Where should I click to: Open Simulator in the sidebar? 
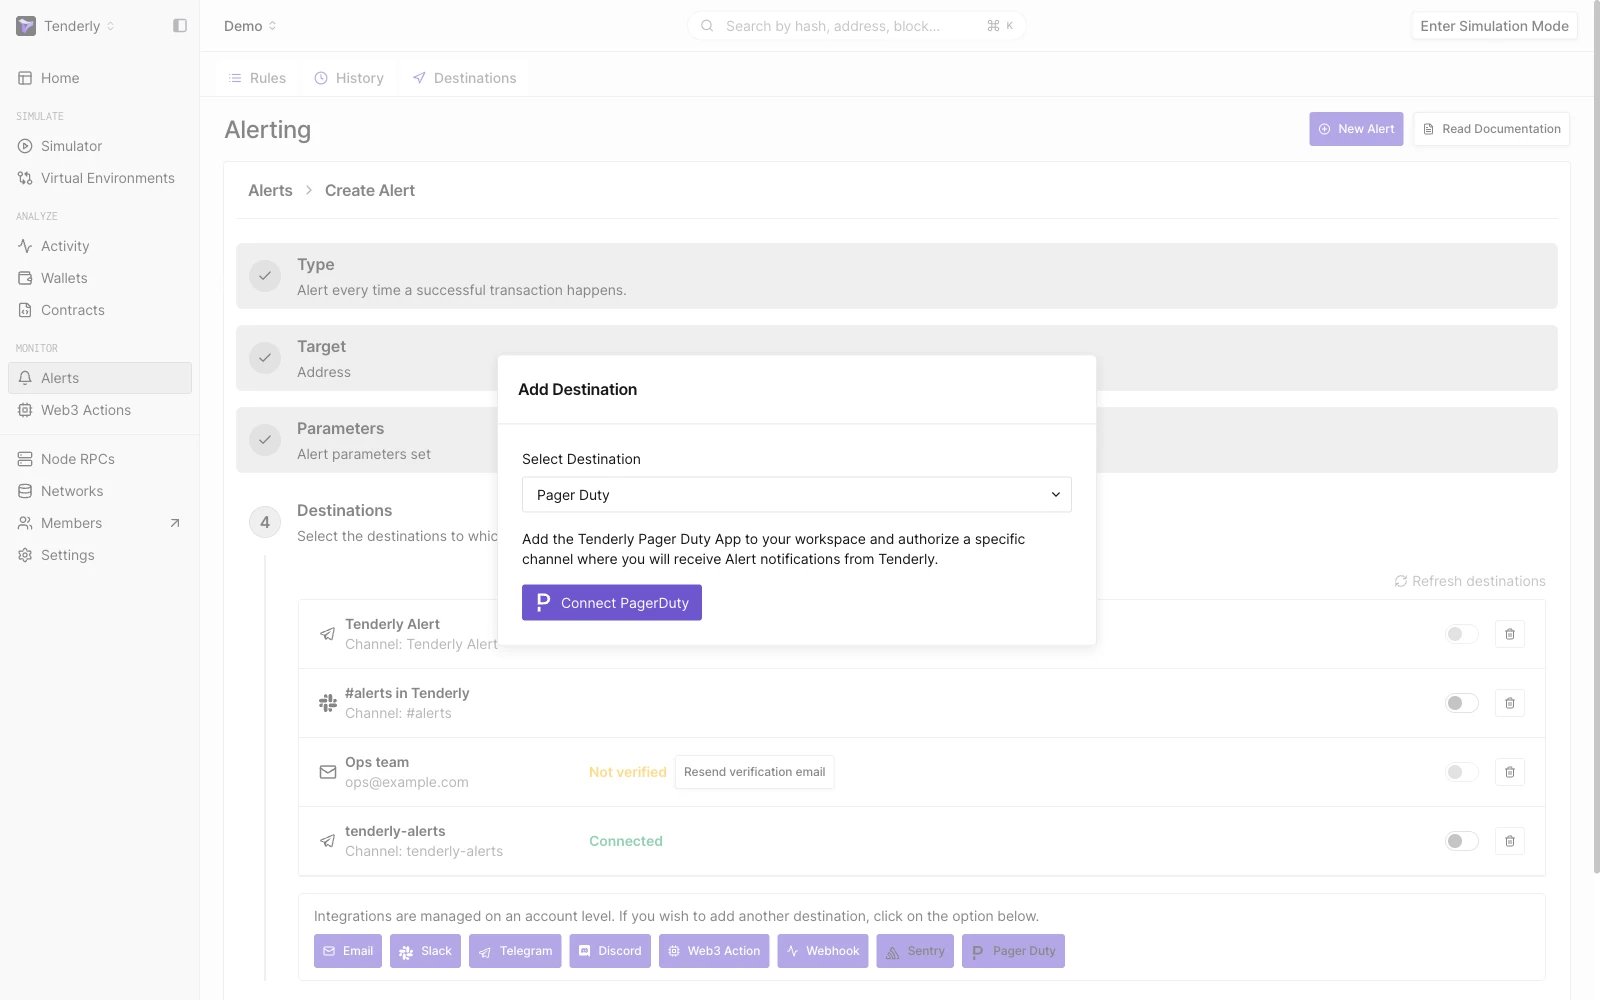(x=100, y=146)
